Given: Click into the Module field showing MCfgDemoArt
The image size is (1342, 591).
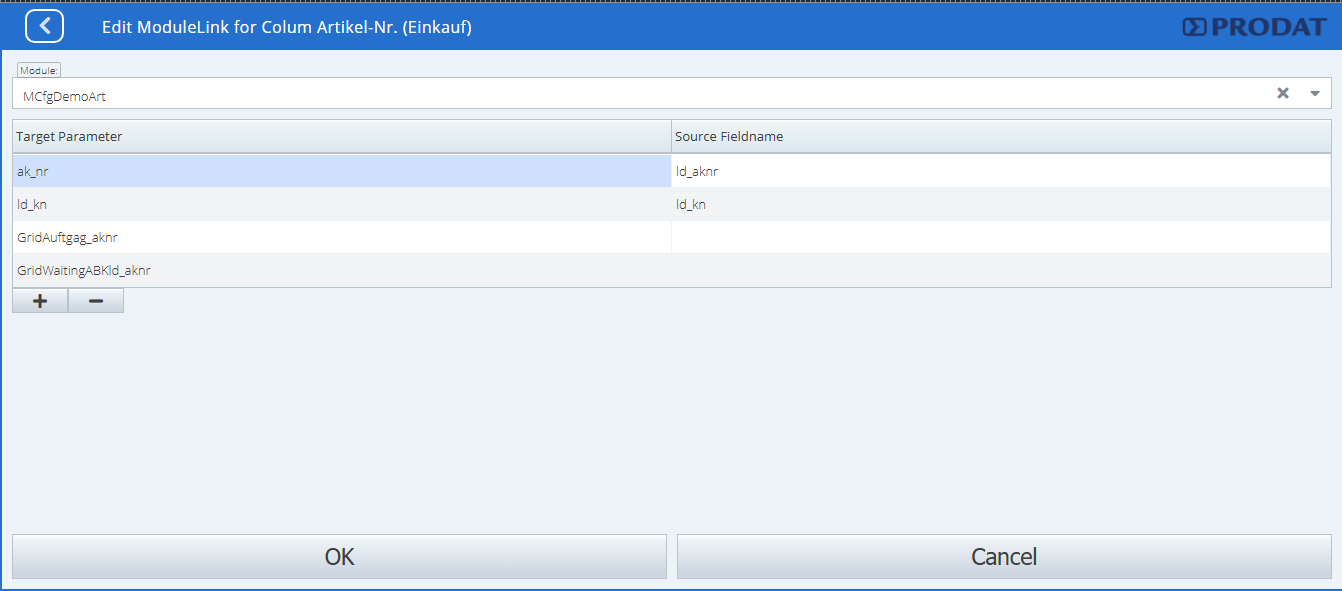Looking at the screenshot, I should (640, 95).
